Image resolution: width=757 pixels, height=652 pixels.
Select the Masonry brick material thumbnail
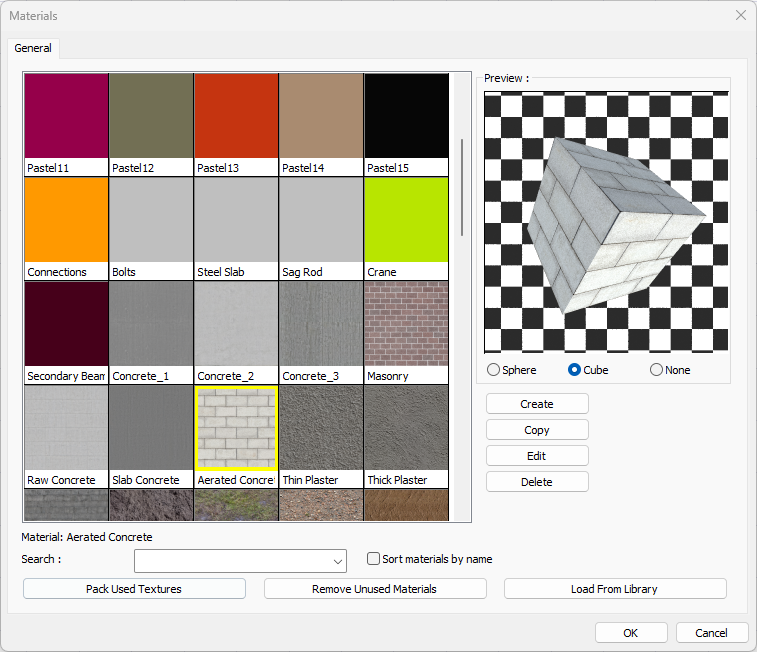click(406, 325)
